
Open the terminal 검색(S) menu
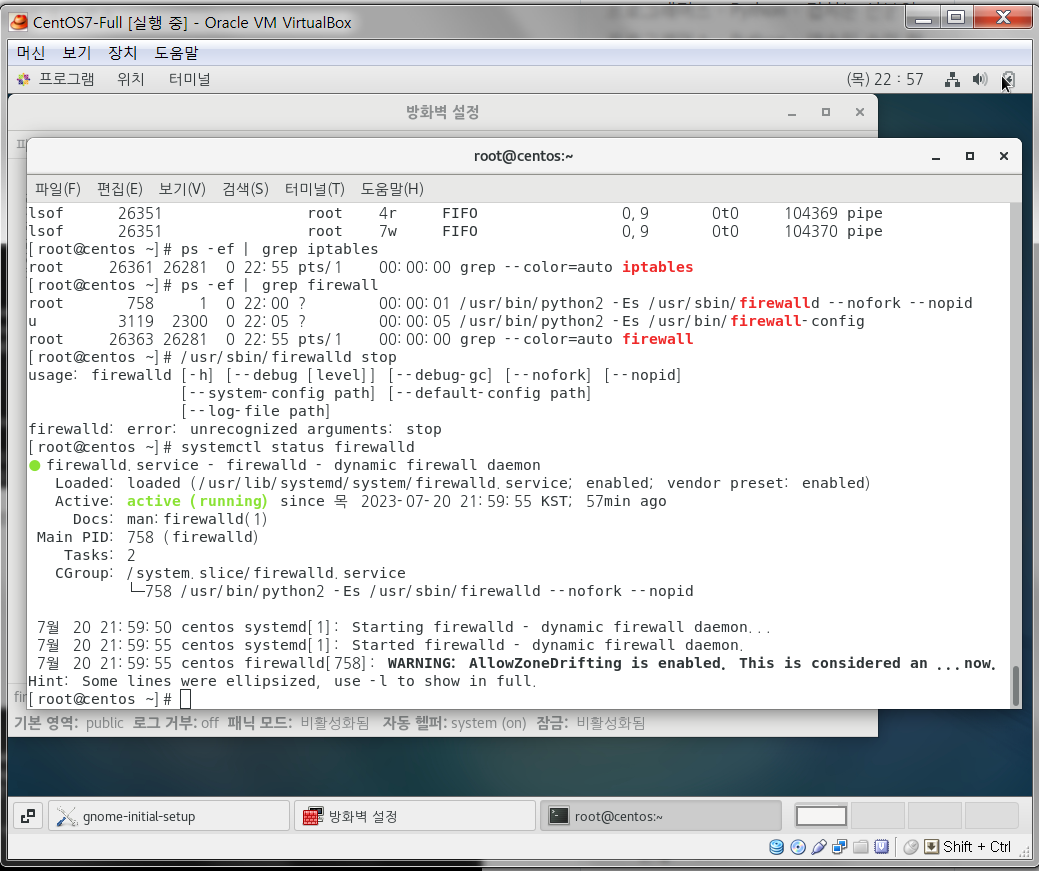245,189
